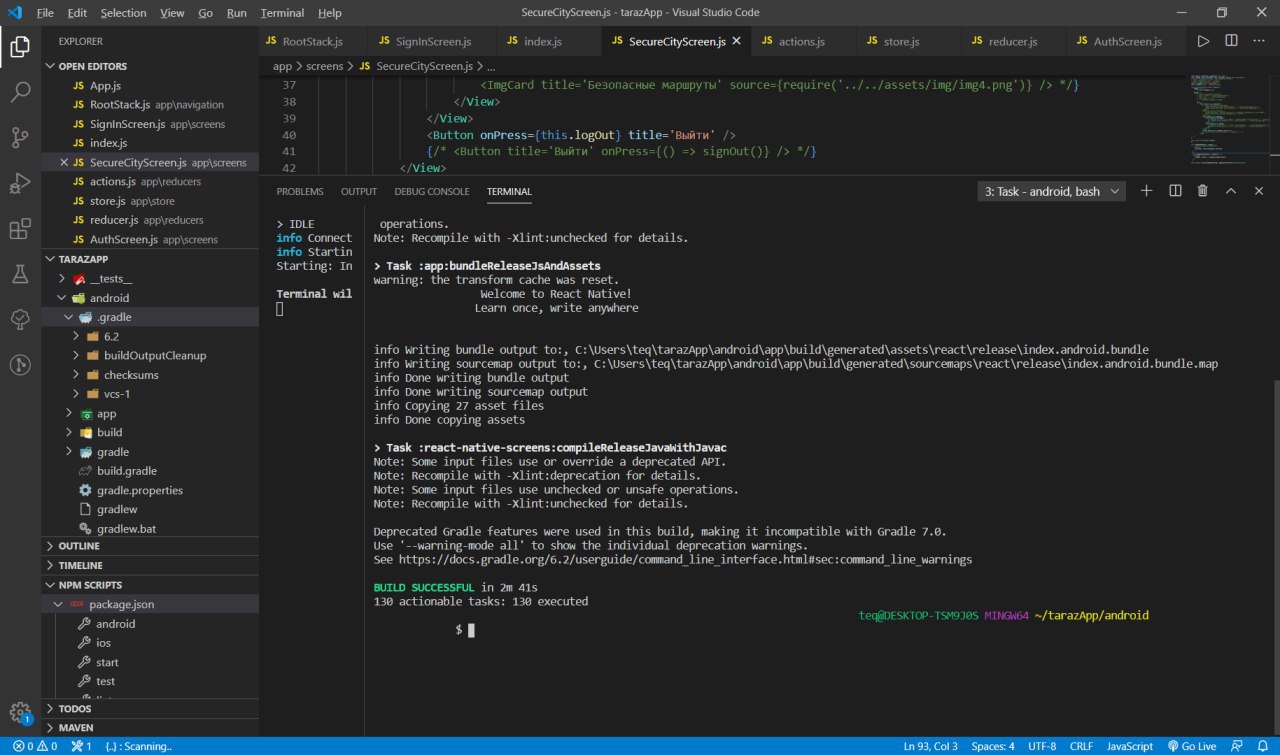Open the Test beaker view
Viewport: 1280px width, 755px height.
20,273
